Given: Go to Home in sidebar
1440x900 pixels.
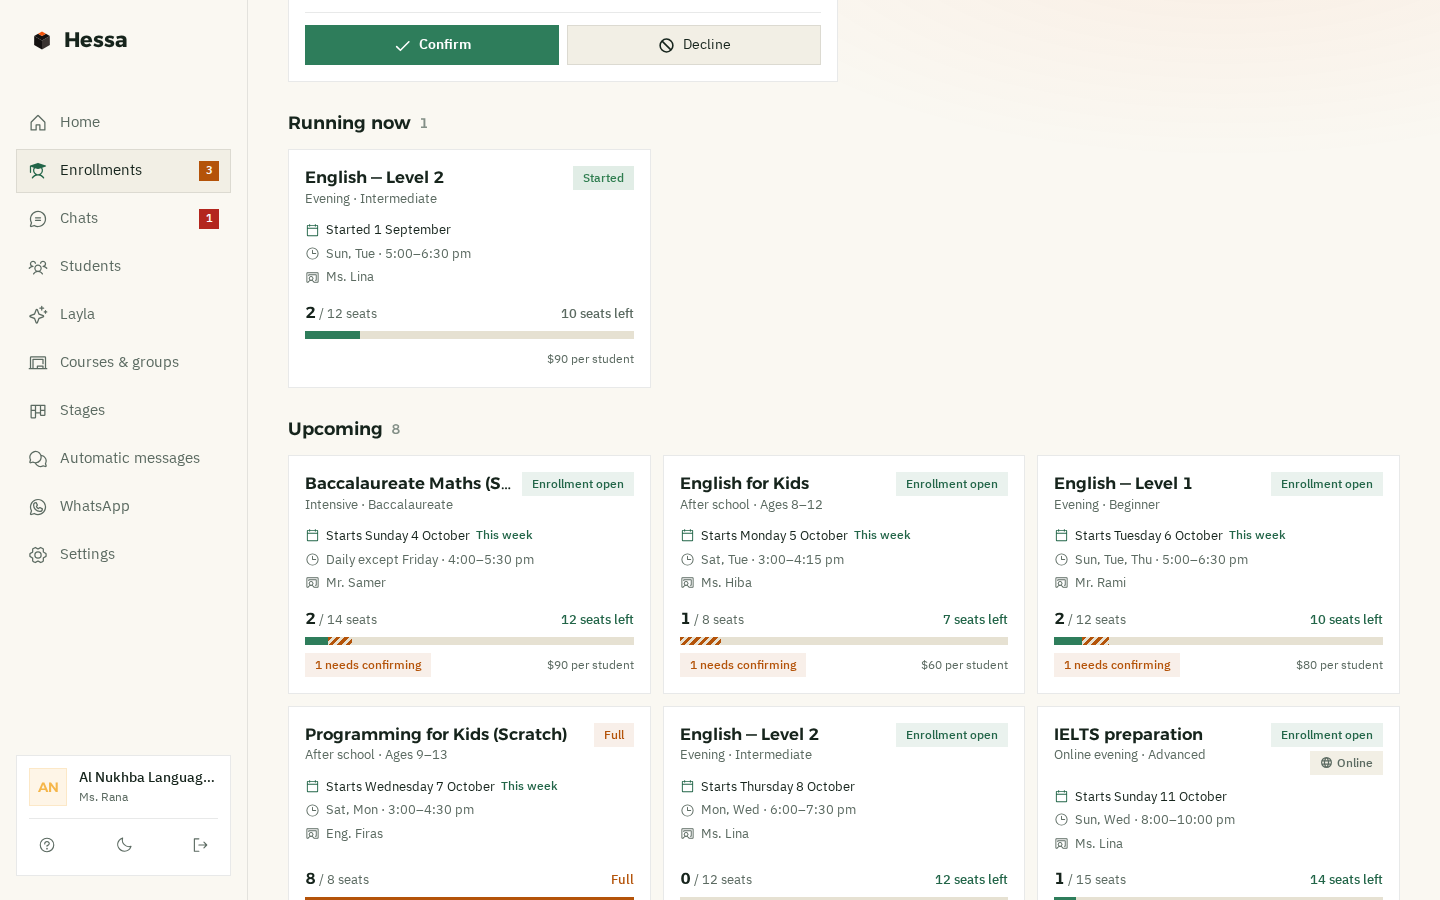Looking at the screenshot, I should [124, 122].
